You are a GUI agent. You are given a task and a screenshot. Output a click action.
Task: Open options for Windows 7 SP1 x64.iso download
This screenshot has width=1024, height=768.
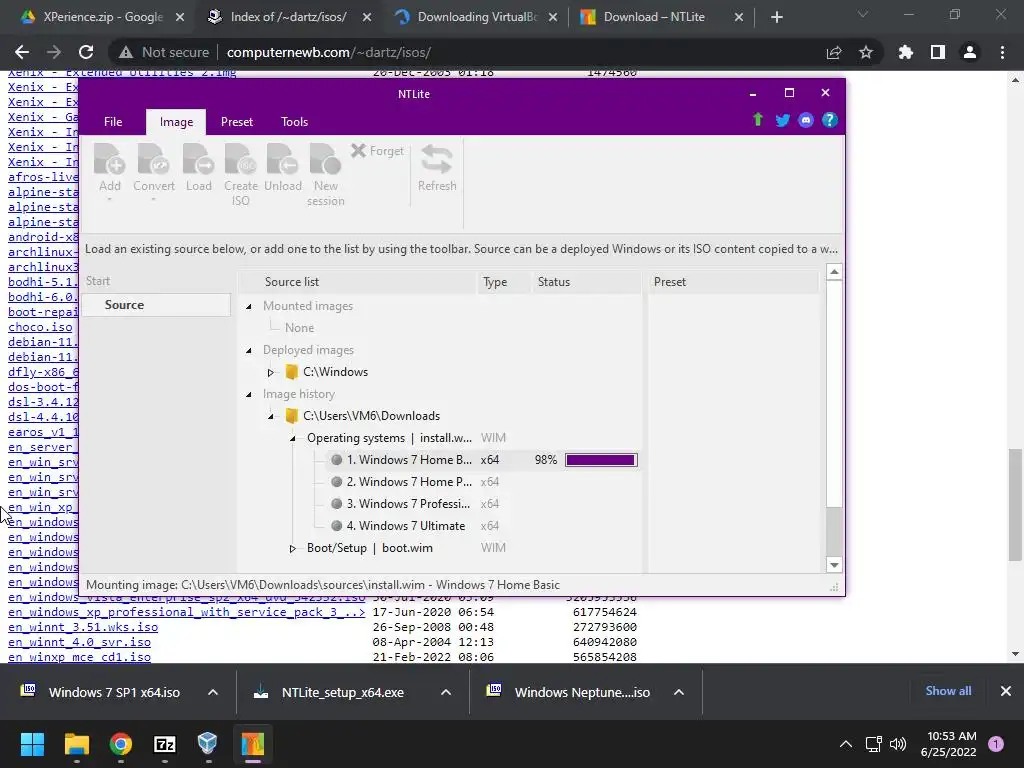click(213, 692)
